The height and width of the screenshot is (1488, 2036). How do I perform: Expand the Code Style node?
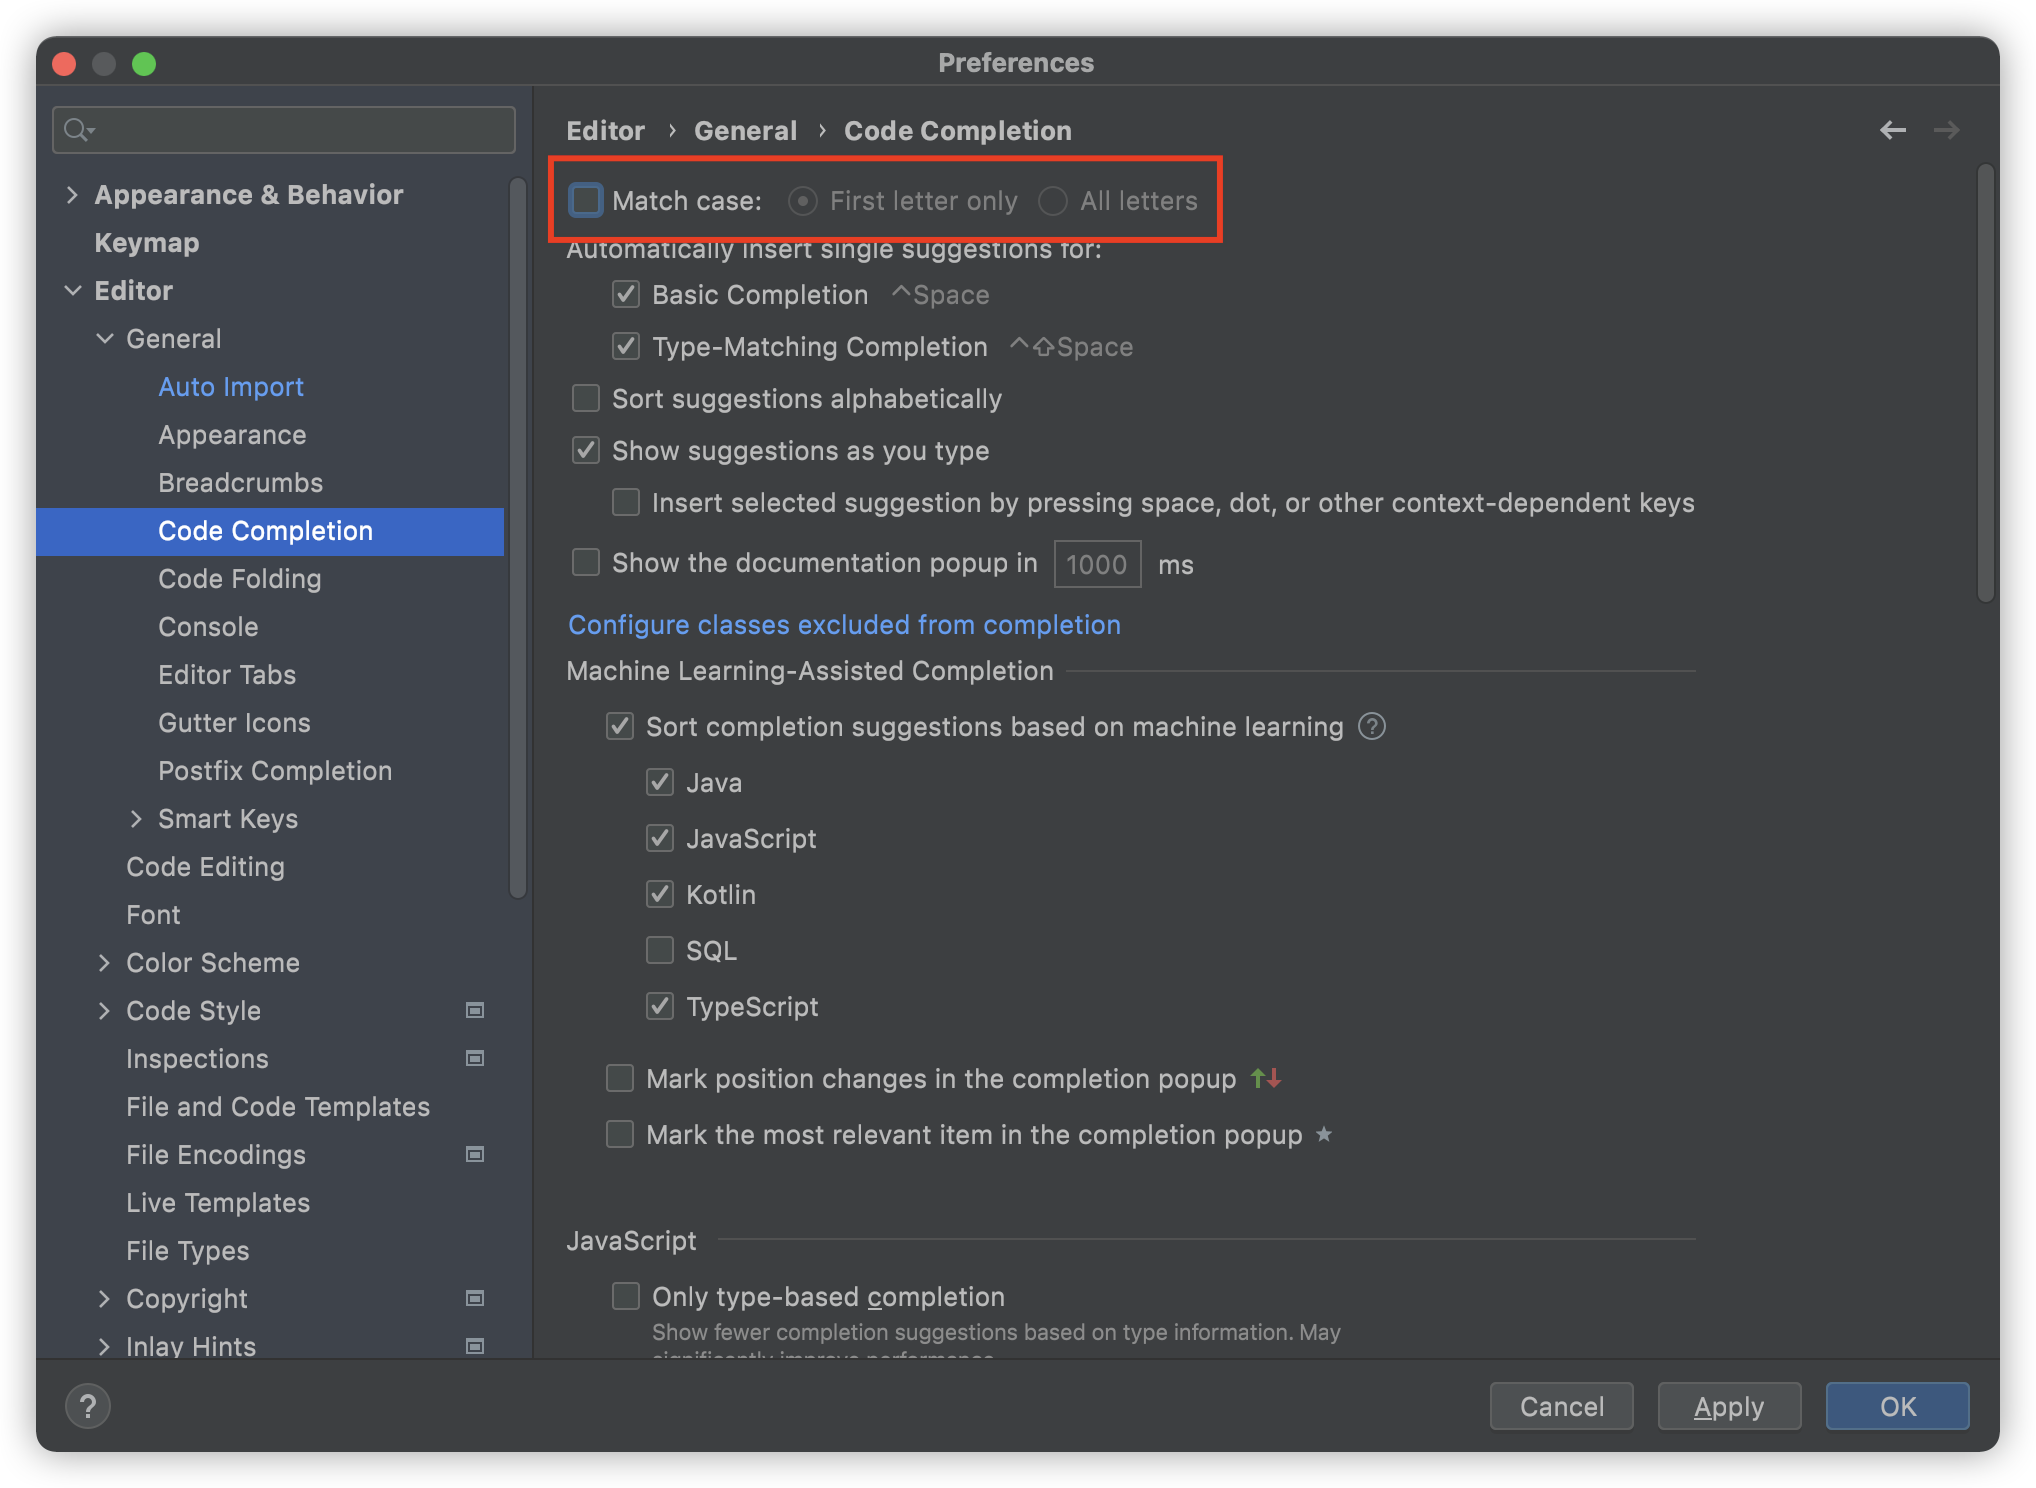pos(104,1011)
